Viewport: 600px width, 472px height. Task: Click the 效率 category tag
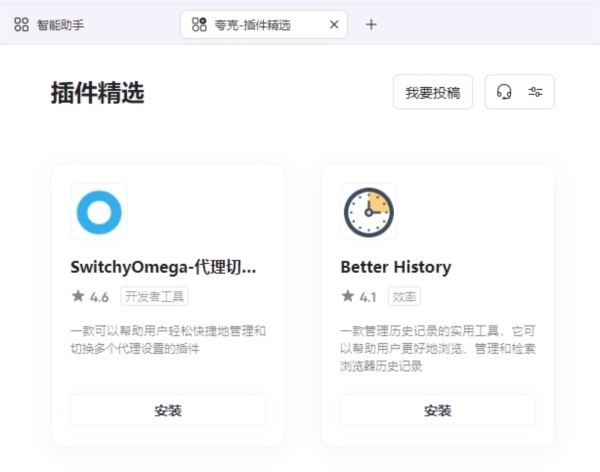[x=404, y=296]
